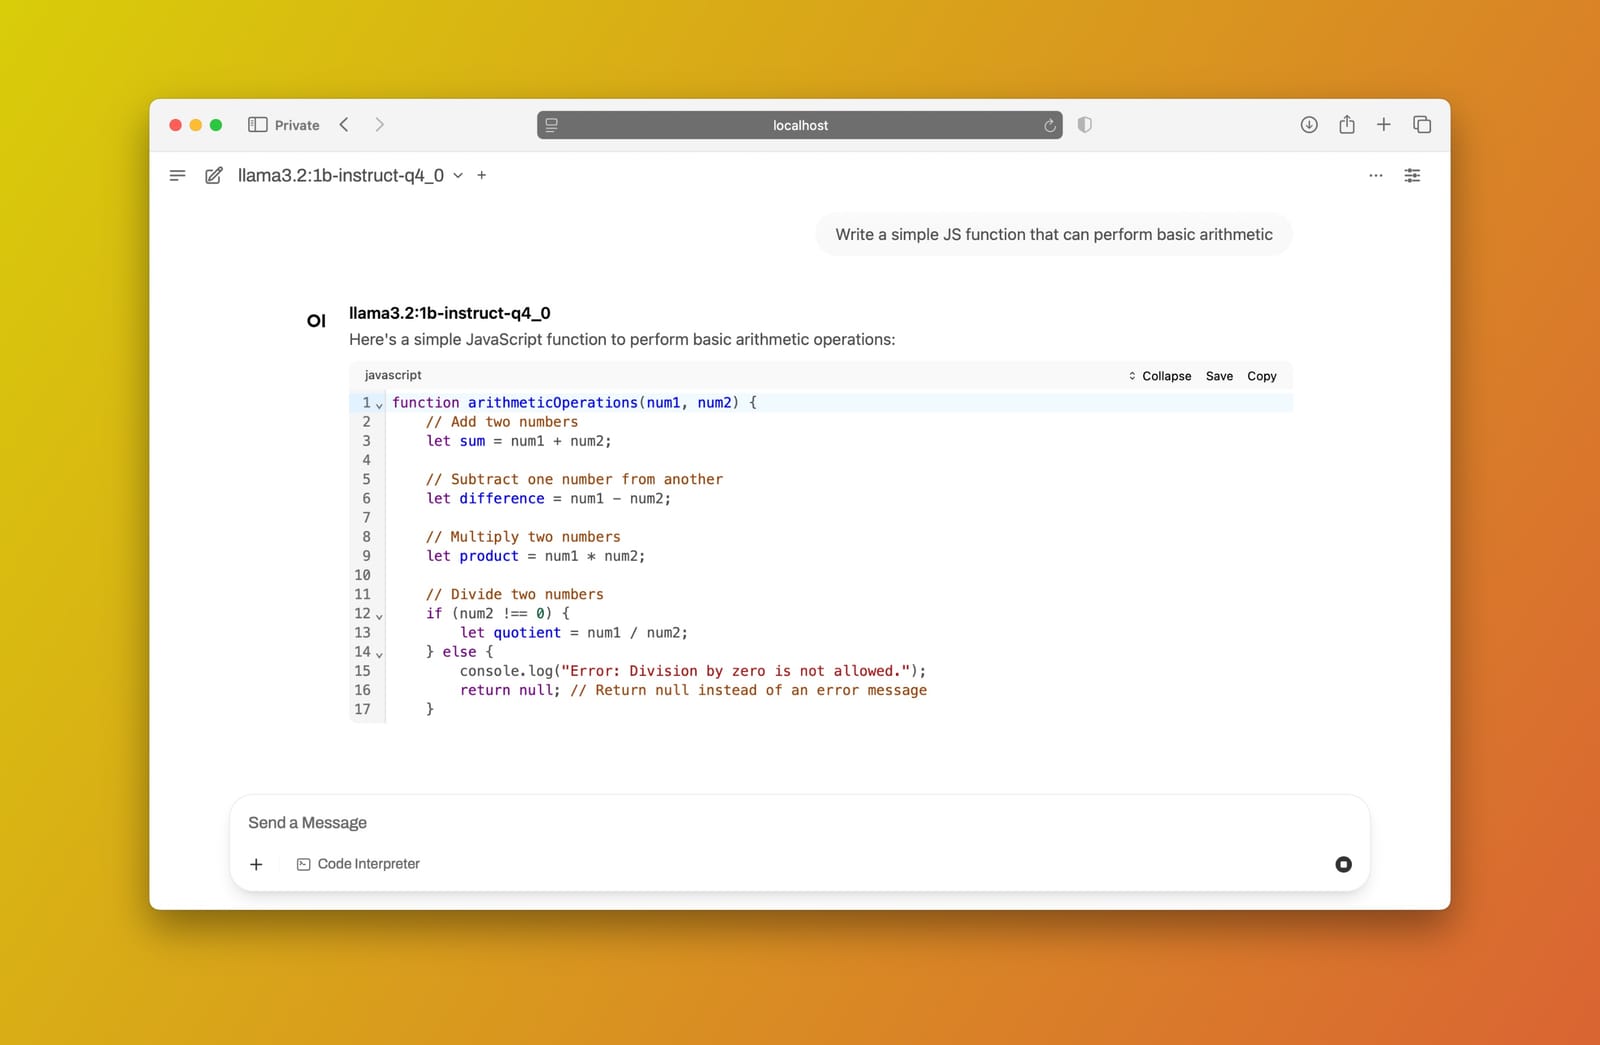Add a new model with the plus button
The height and width of the screenshot is (1045, 1600).
tap(481, 175)
